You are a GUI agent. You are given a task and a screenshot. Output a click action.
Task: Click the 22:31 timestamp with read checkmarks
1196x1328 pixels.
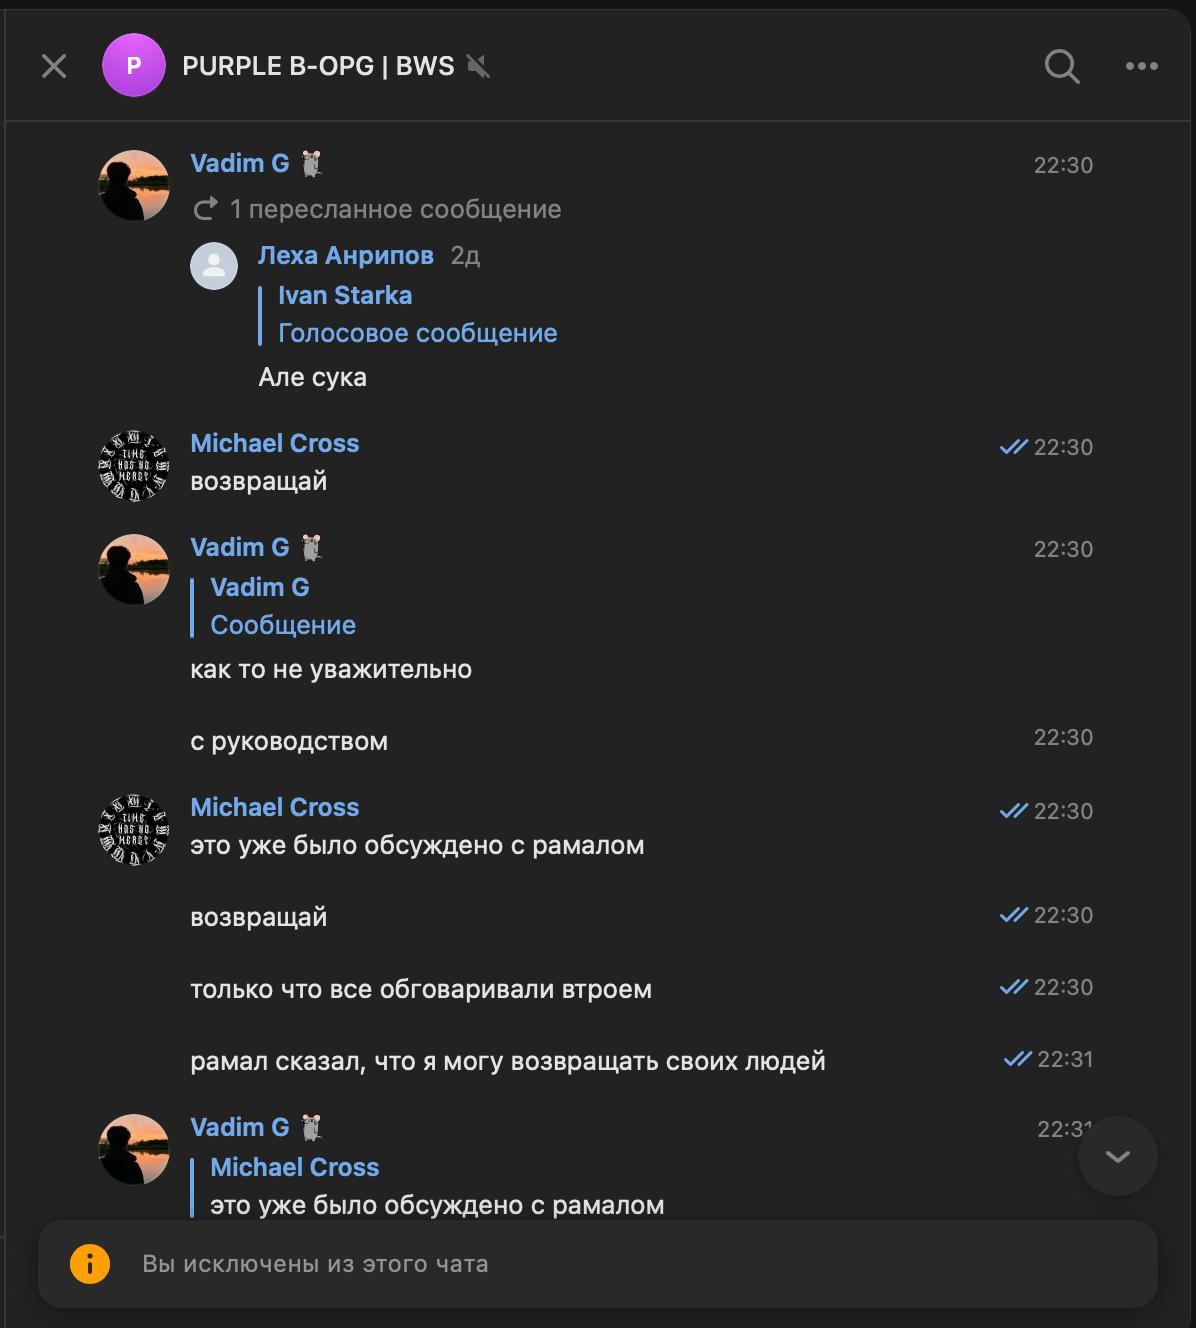(1064, 1059)
